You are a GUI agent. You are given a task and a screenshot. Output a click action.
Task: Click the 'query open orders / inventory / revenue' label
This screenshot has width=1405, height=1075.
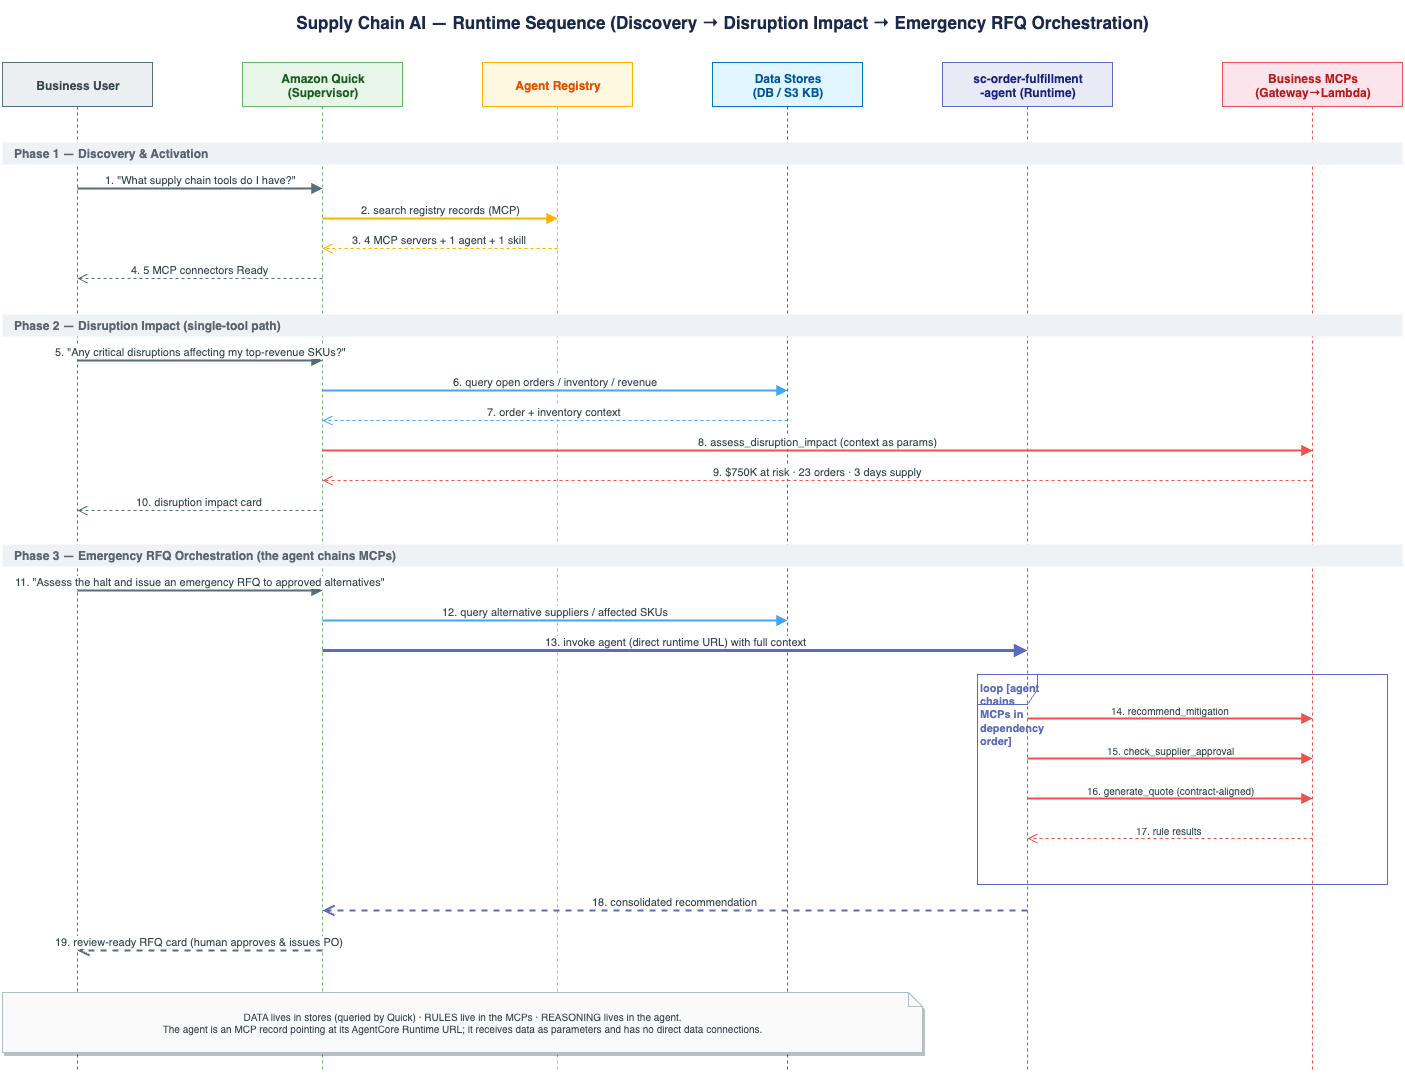555,382
